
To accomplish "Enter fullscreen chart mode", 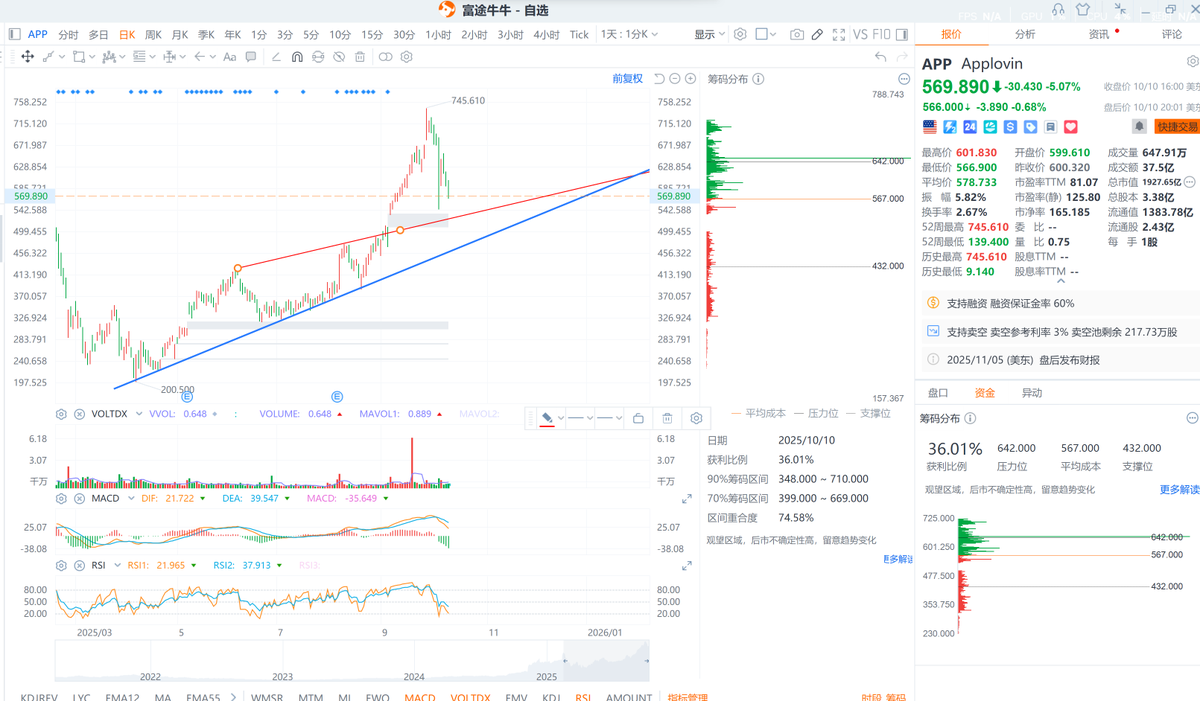I will pyautogui.click(x=839, y=34).
